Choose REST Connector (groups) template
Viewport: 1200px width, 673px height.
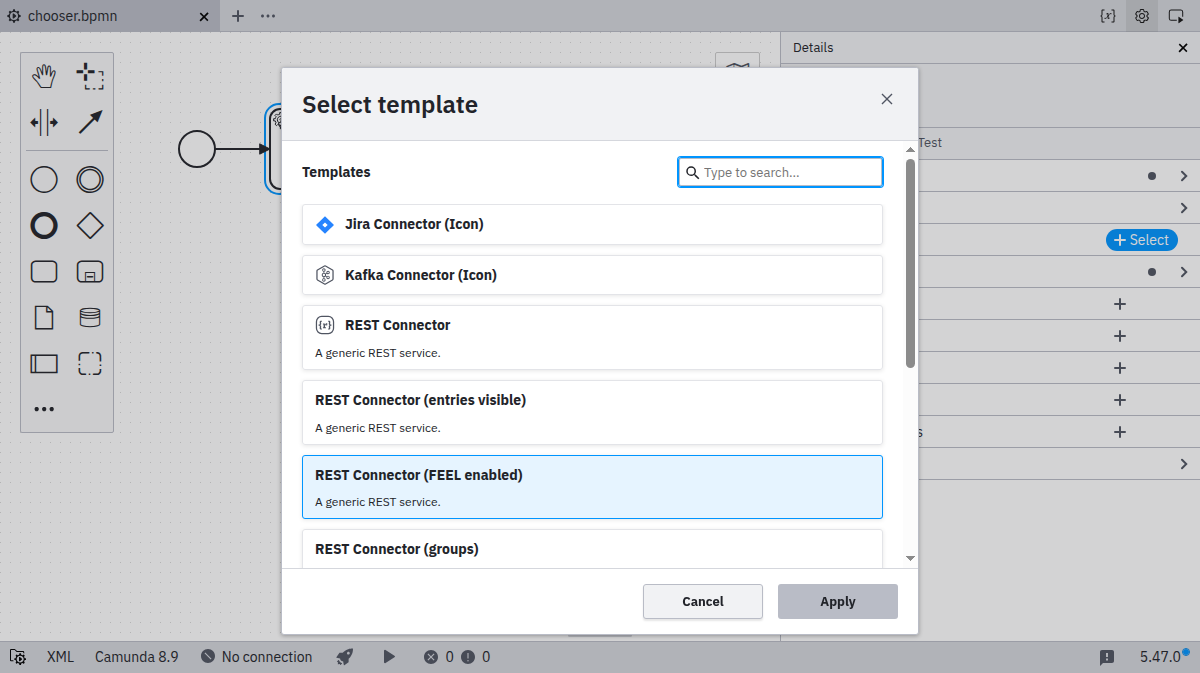(x=592, y=549)
